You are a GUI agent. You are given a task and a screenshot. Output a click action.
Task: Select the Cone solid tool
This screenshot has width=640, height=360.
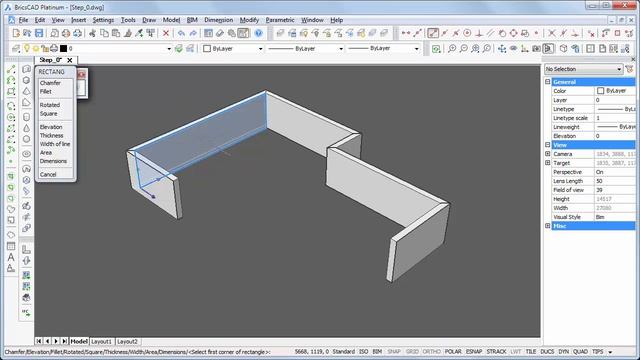click(x=27, y=128)
